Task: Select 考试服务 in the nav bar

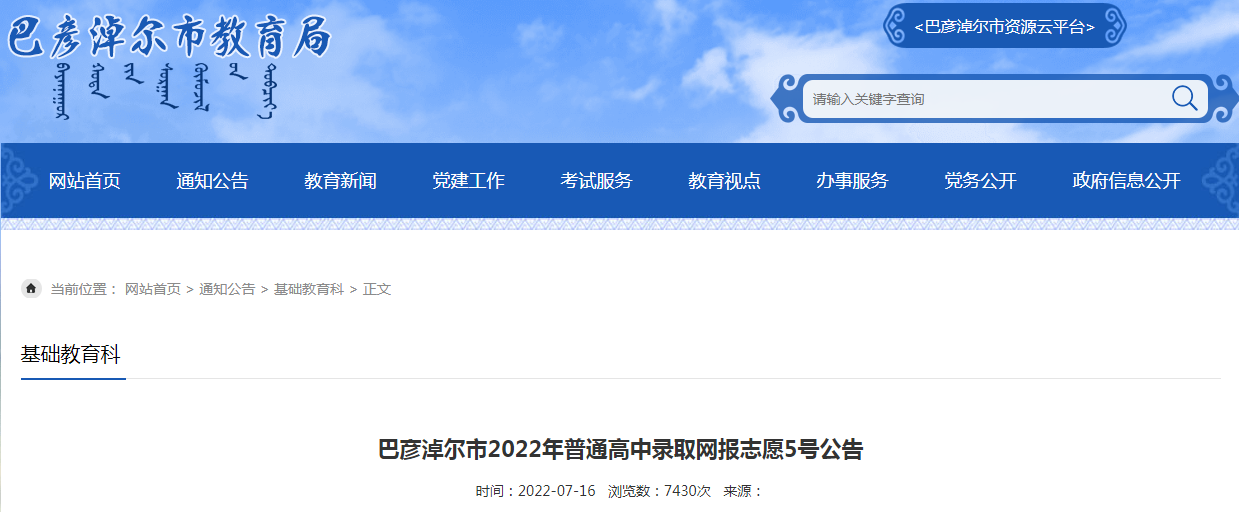Action: [x=597, y=181]
